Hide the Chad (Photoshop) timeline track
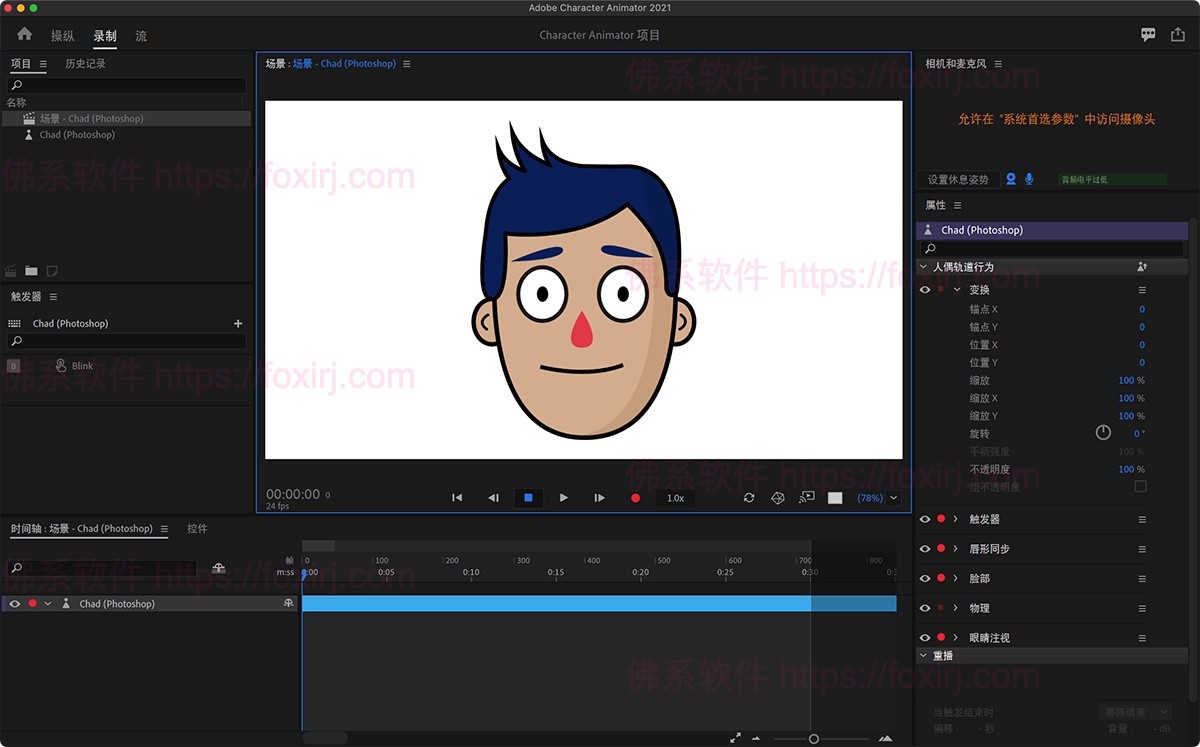The height and width of the screenshot is (747, 1200). pos(14,604)
